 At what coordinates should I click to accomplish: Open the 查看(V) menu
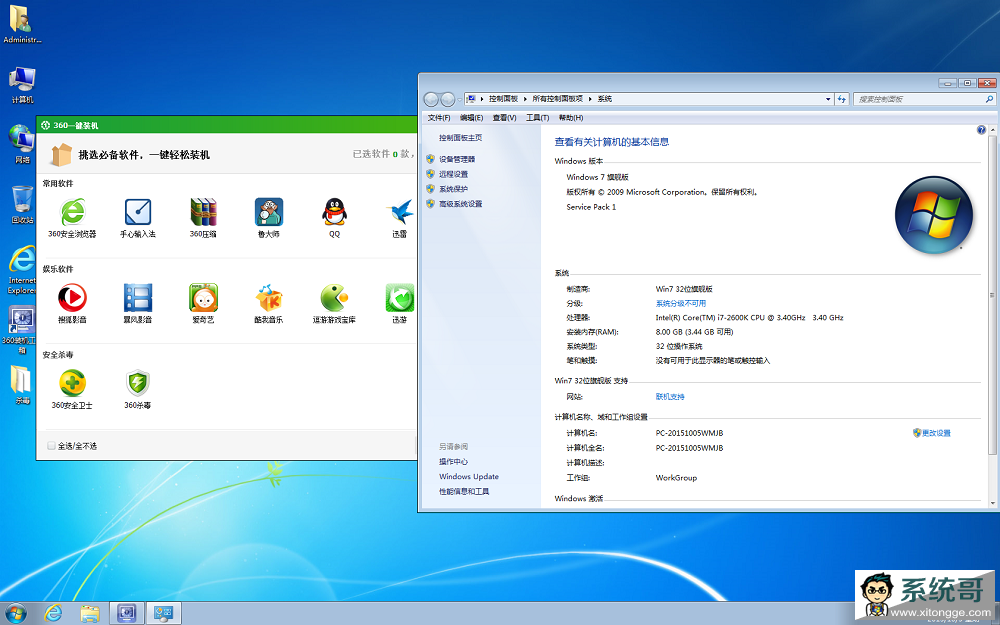click(504, 117)
